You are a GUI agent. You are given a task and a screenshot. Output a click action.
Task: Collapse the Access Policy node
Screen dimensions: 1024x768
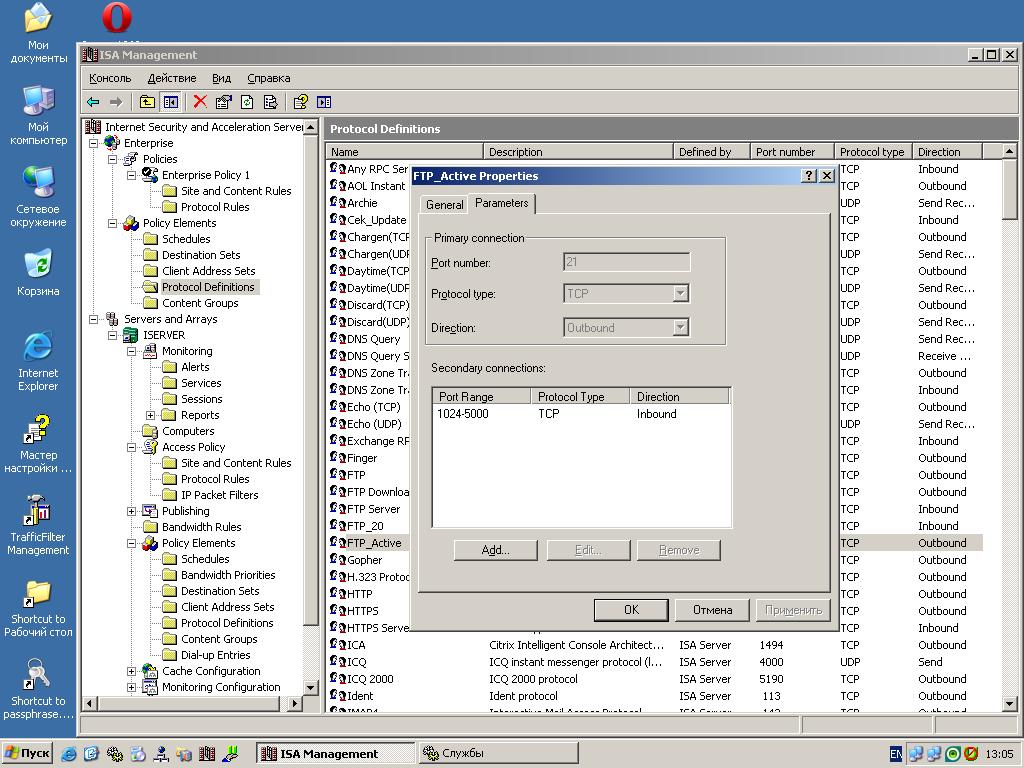pyautogui.click(x=131, y=447)
